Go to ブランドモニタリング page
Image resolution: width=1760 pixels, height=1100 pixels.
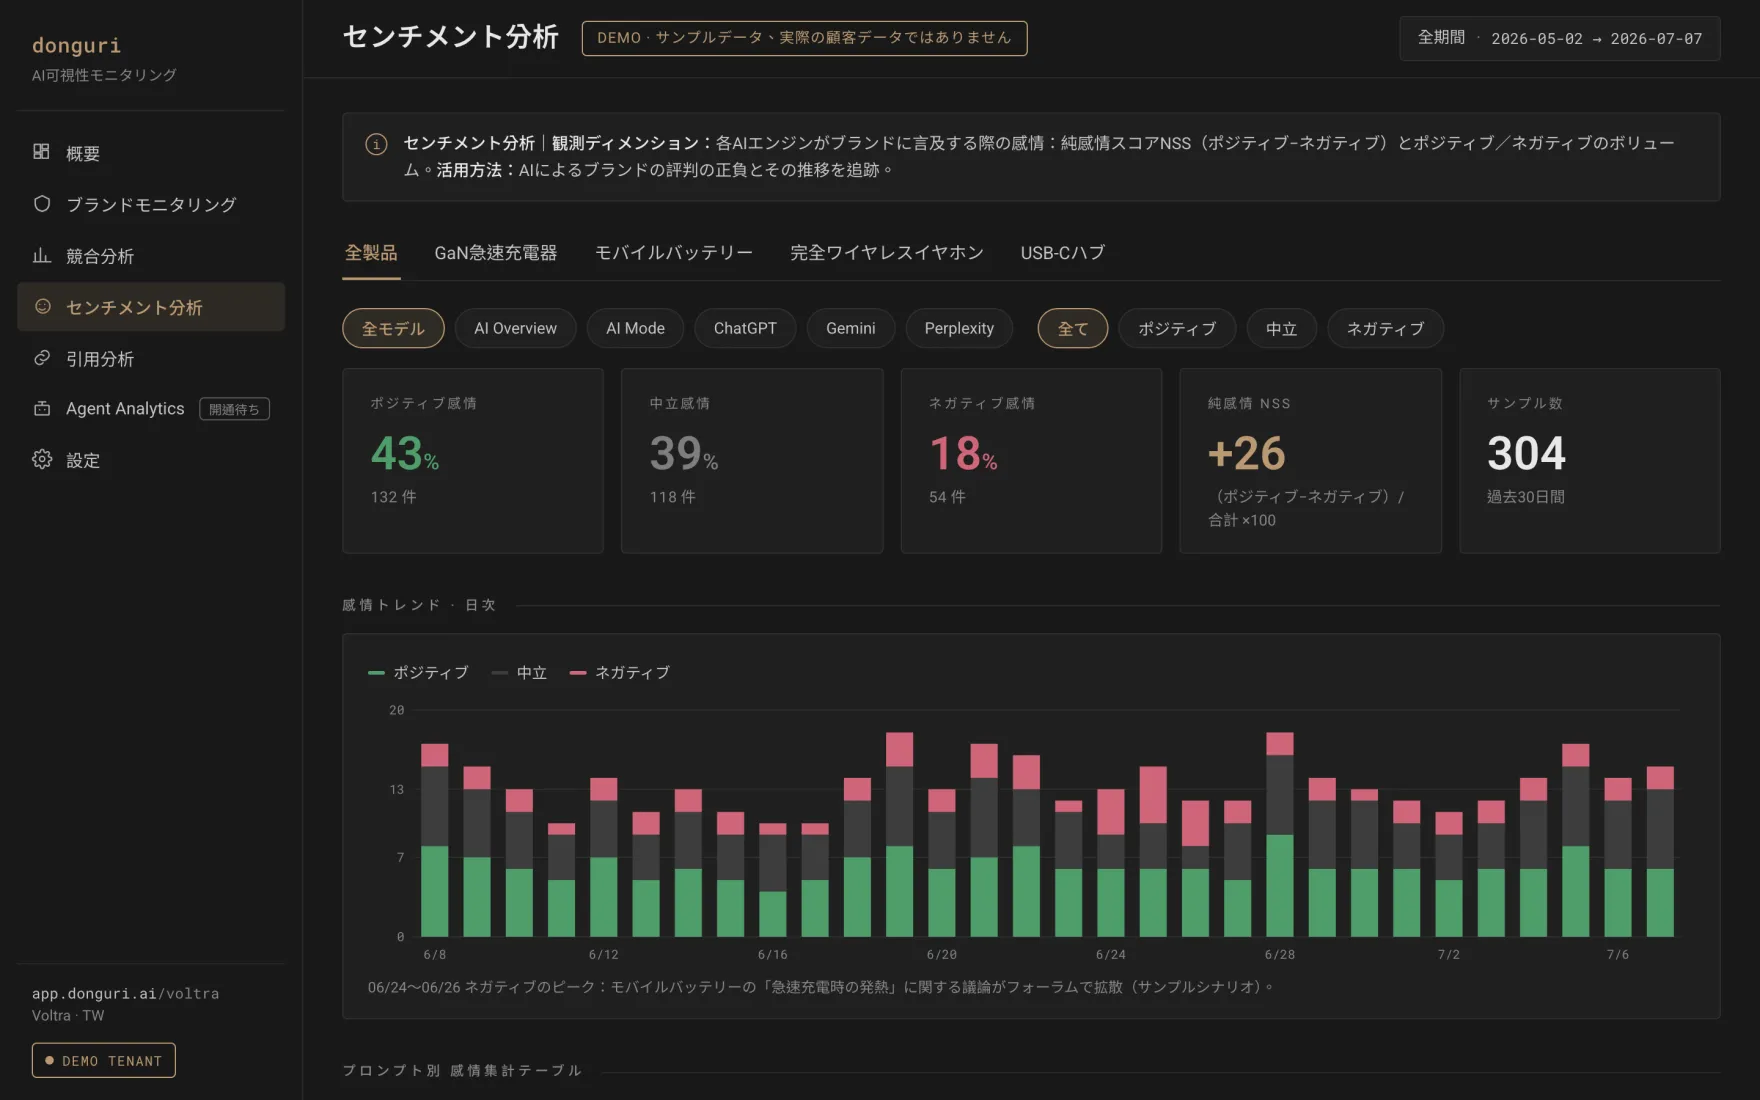pyautogui.click(x=151, y=204)
